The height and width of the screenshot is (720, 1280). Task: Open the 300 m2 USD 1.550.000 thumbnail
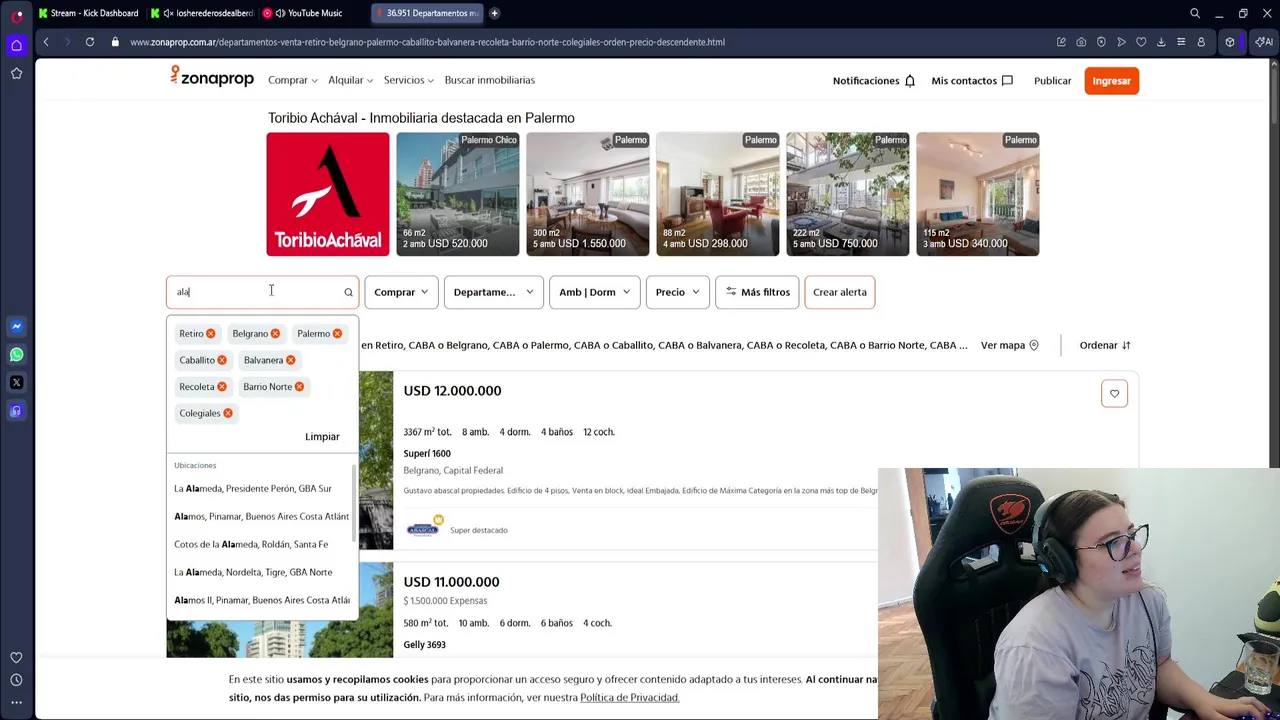pos(588,194)
